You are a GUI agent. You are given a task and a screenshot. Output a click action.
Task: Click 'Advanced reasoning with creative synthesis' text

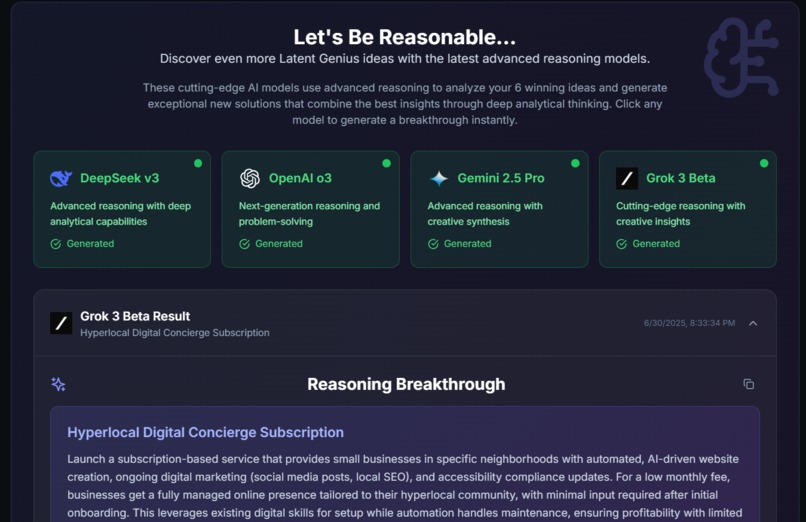point(485,214)
